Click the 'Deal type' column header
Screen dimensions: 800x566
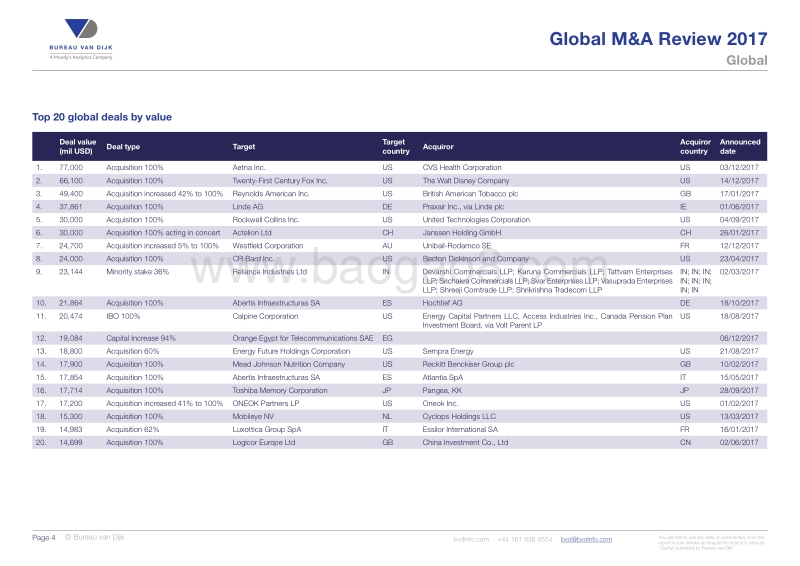(123, 146)
